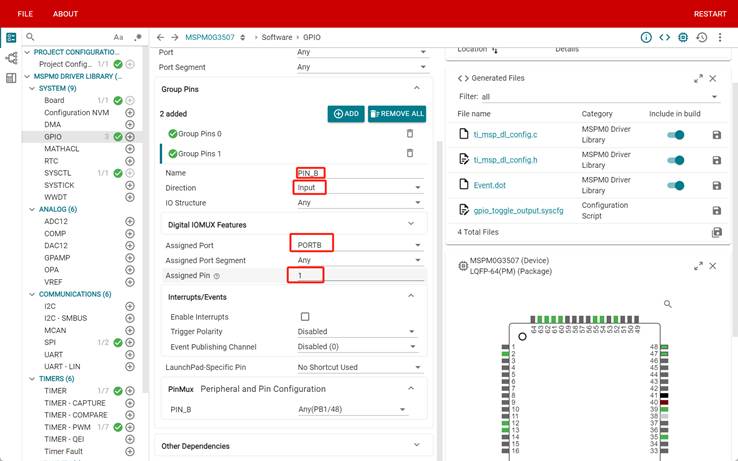Delete Group Pins 0 with trash icon

pos(409,133)
